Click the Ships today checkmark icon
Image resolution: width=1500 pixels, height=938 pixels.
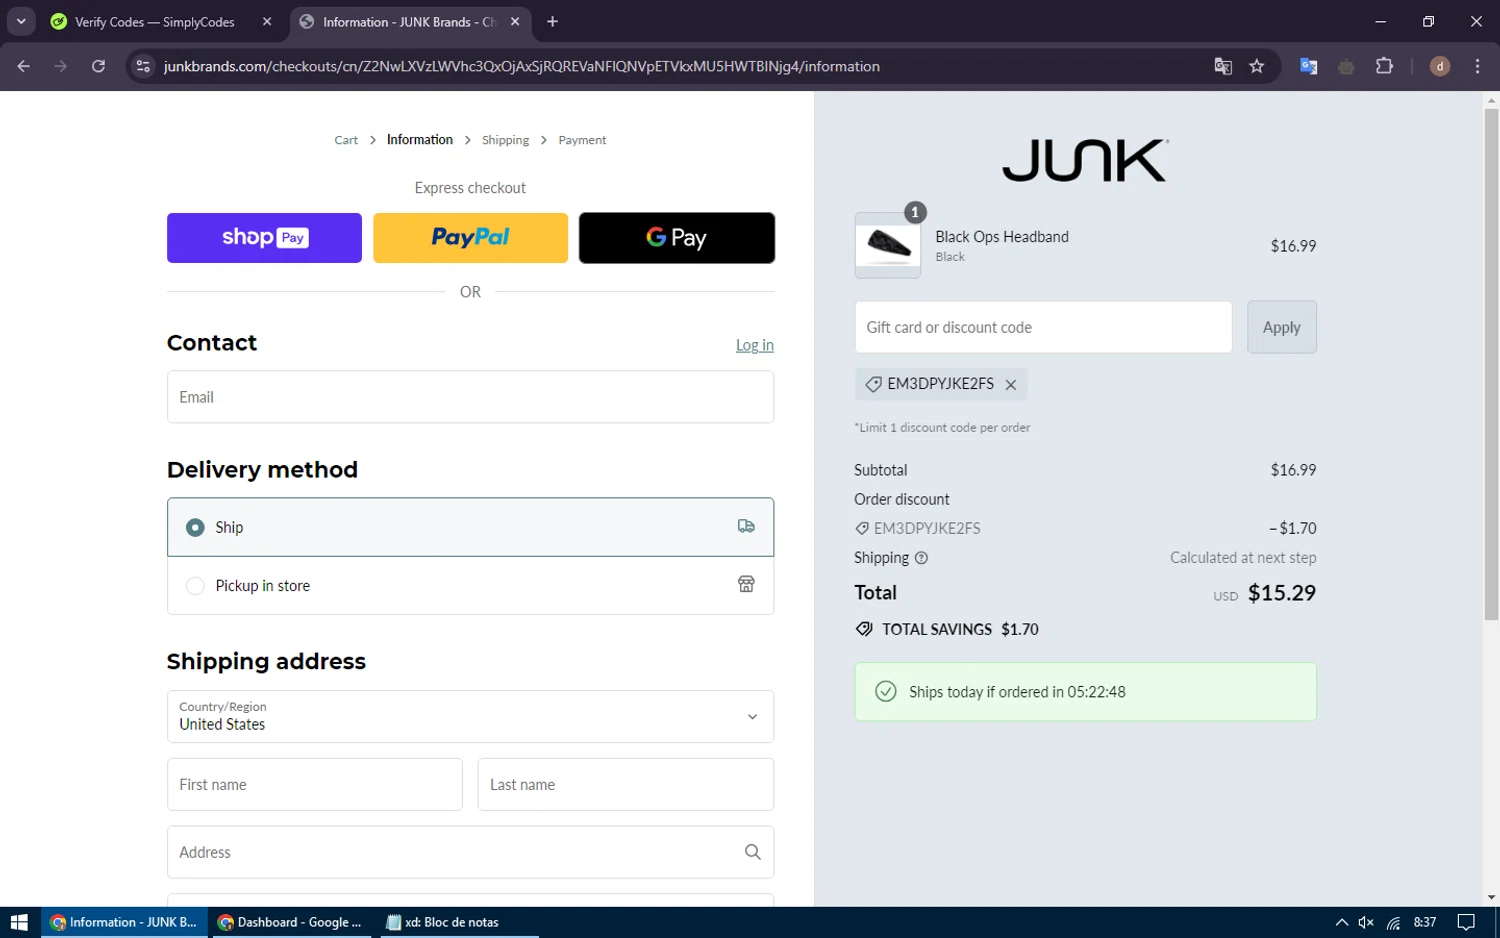tap(886, 691)
